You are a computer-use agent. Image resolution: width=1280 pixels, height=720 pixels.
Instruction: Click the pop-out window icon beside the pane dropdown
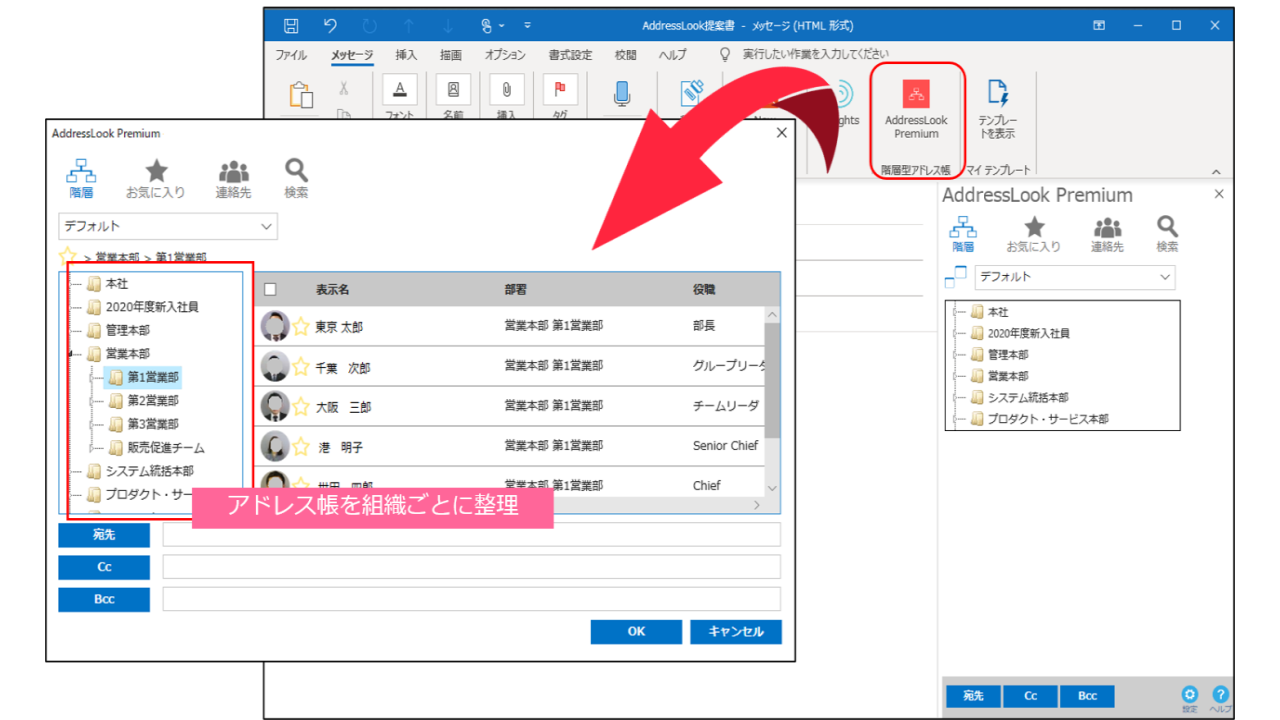[956, 277]
